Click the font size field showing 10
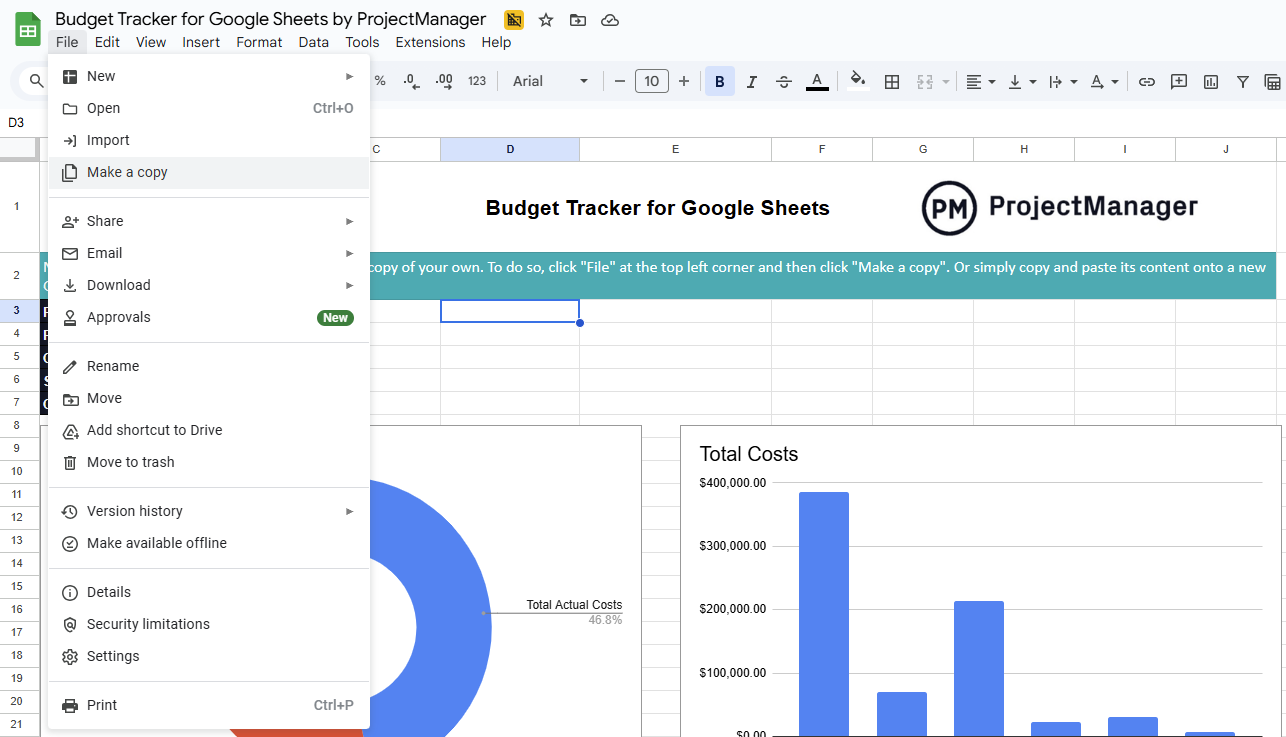1286x737 pixels. pos(652,81)
